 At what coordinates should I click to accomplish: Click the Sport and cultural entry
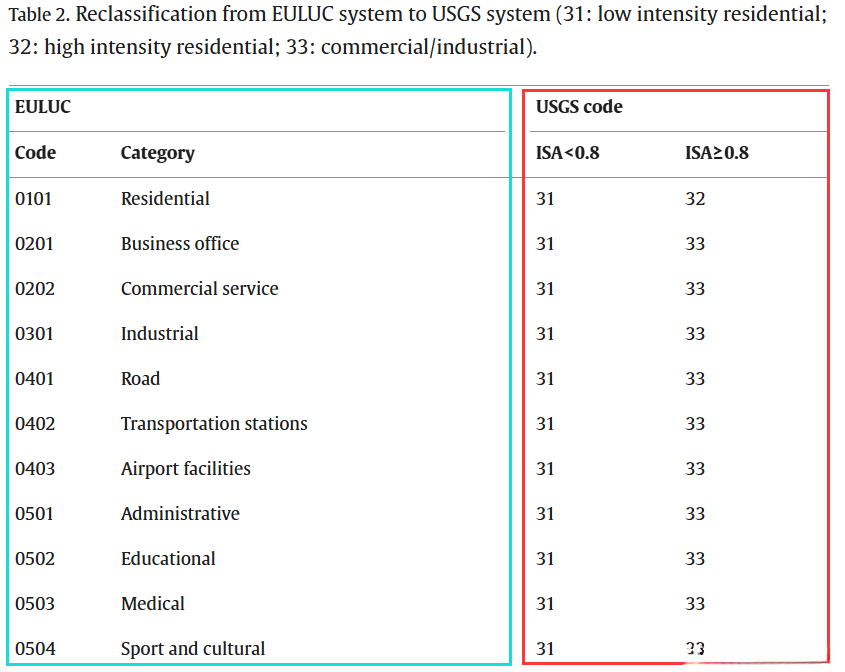click(193, 649)
